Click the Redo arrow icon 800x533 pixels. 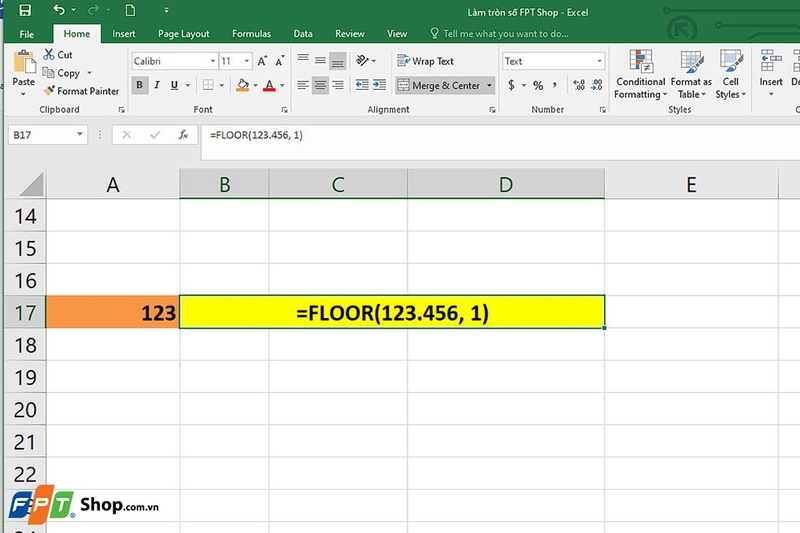tap(93, 10)
